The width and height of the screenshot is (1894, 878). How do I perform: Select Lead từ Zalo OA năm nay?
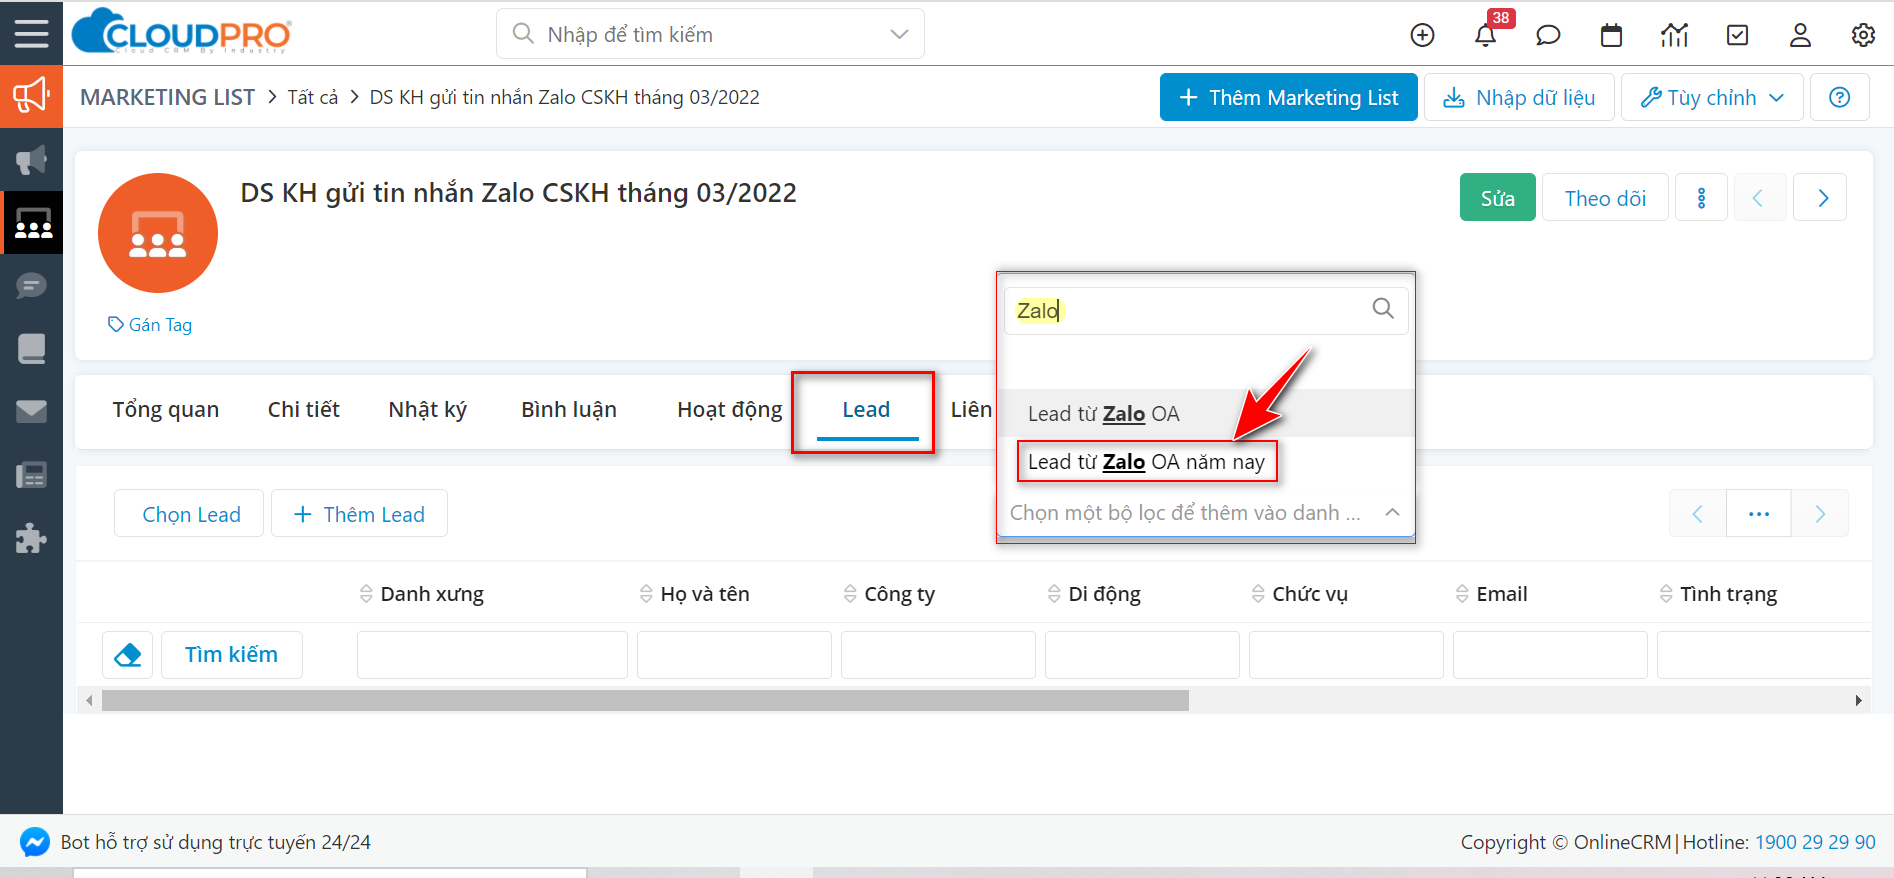tap(1146, 462)
